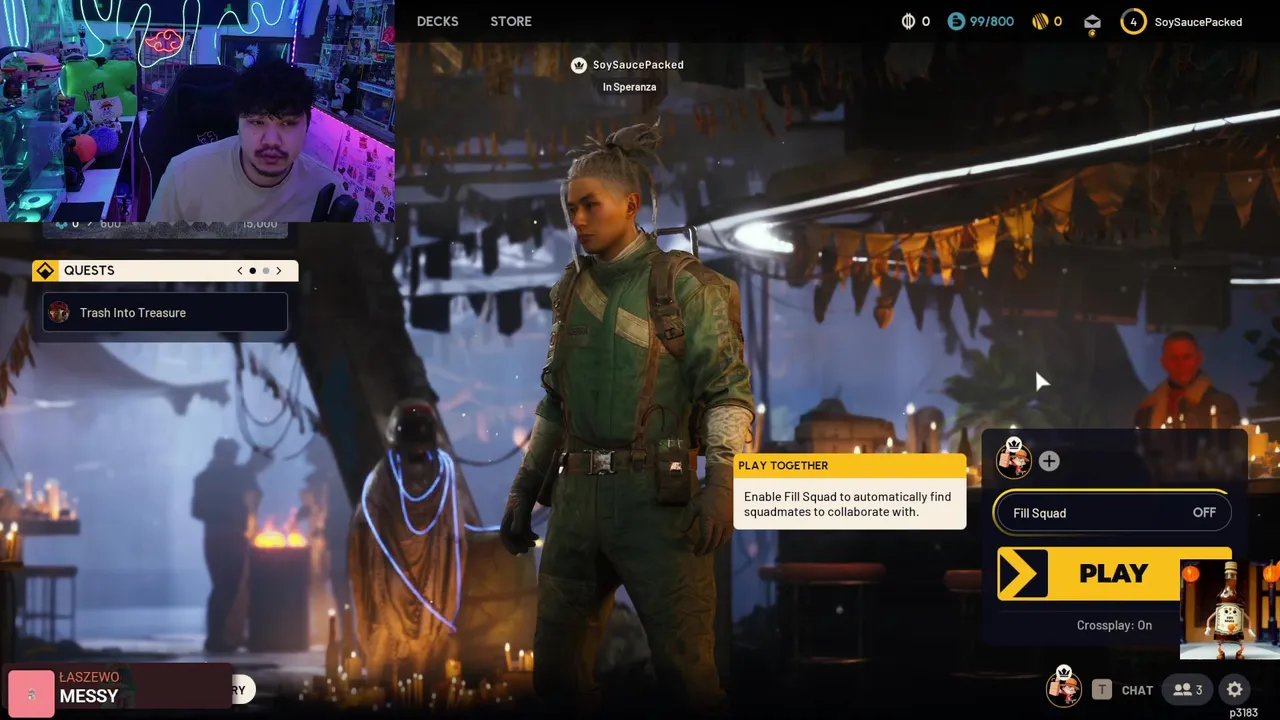Click the squad leader avatar in party panel

click(x=1014, y=459)
